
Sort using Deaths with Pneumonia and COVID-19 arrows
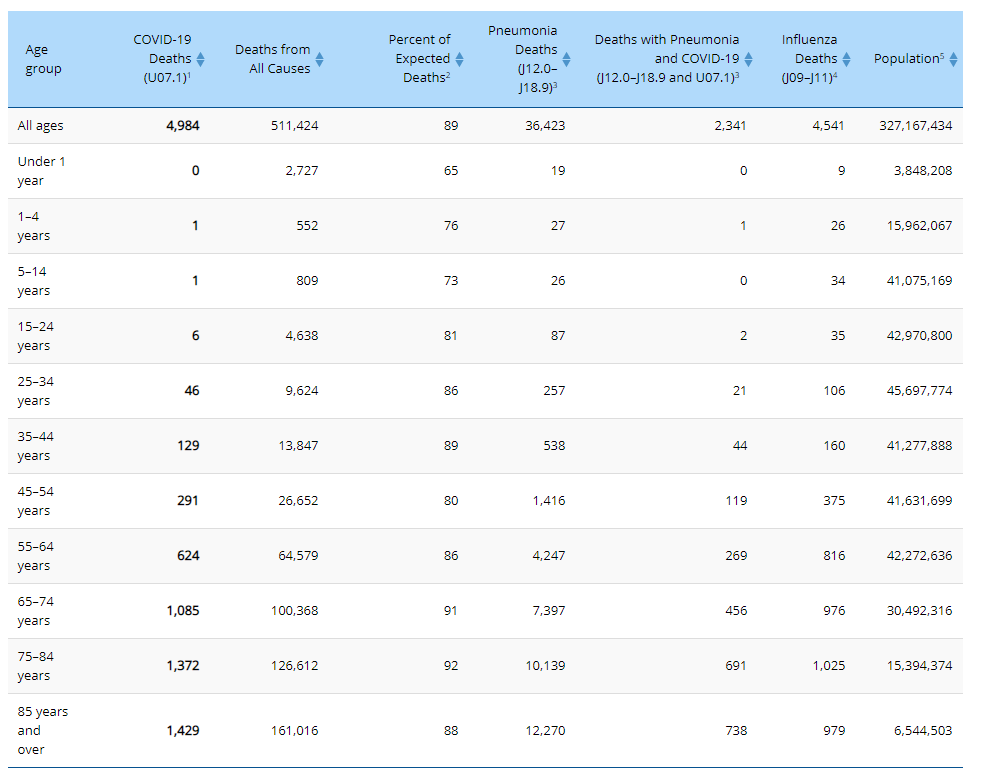coord(748,59)
